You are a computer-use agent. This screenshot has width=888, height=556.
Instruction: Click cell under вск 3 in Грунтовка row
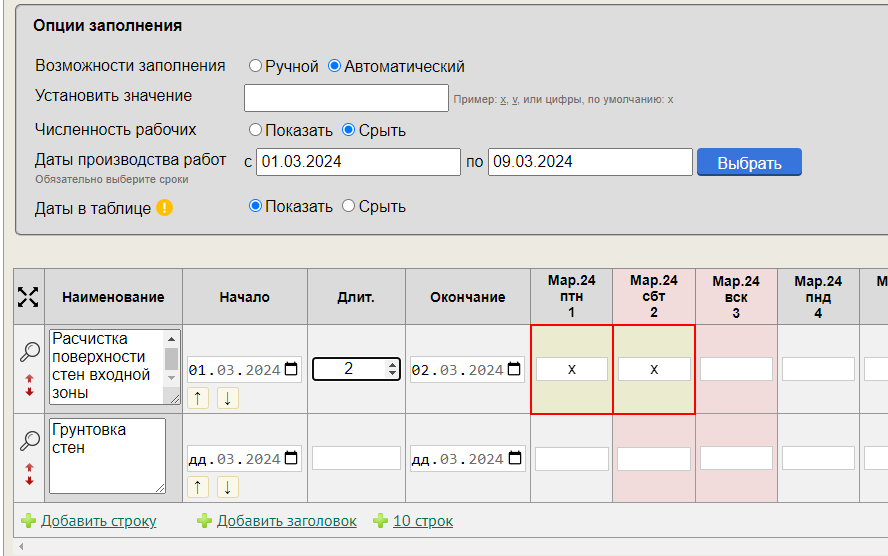coord(736,459)
